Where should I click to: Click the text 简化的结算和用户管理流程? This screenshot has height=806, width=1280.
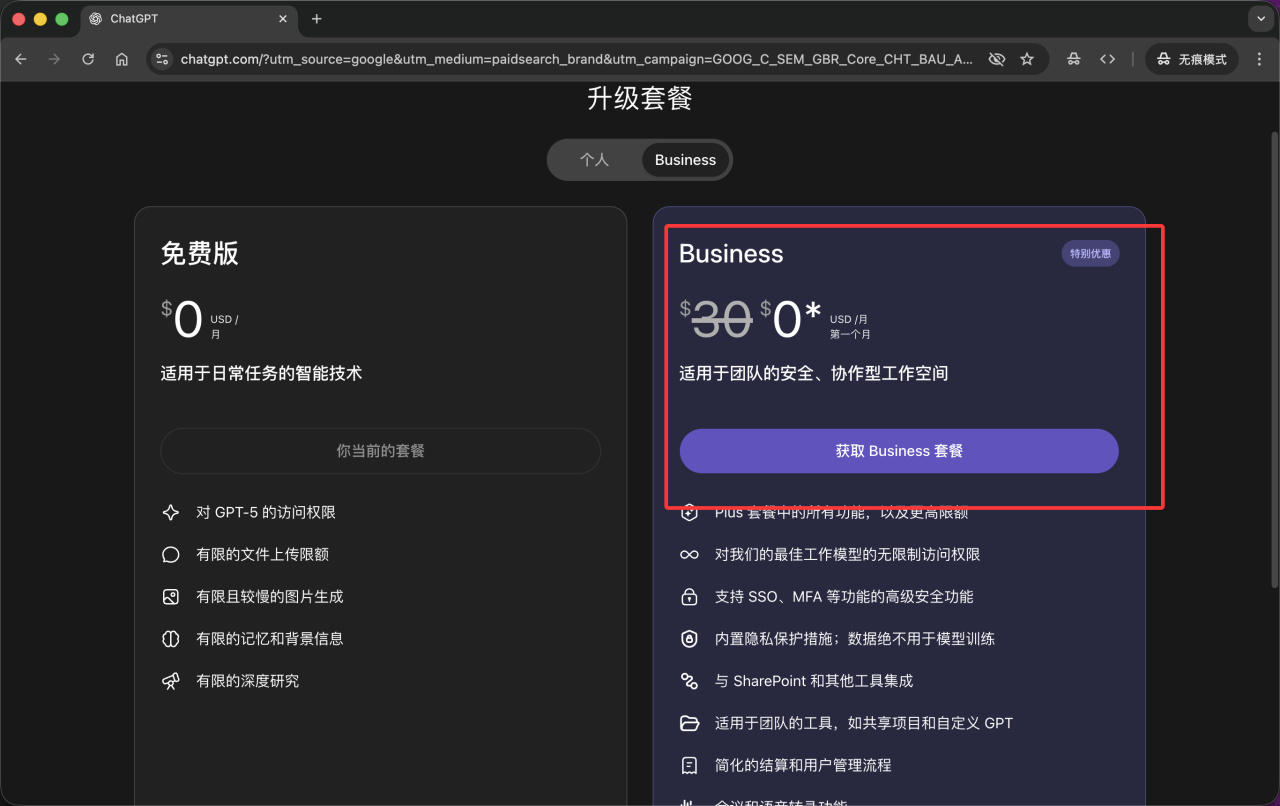[x=803, y=765]
